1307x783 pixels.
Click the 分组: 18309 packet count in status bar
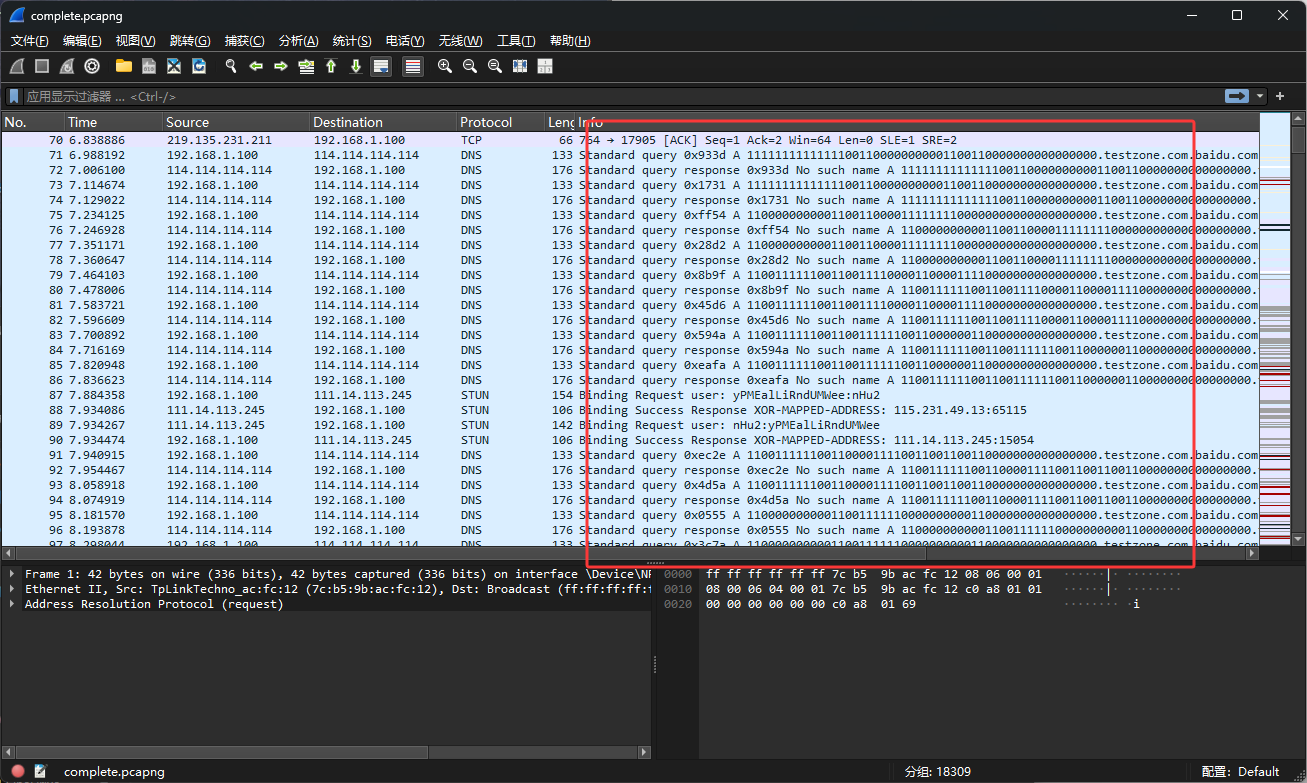point(937,771)
